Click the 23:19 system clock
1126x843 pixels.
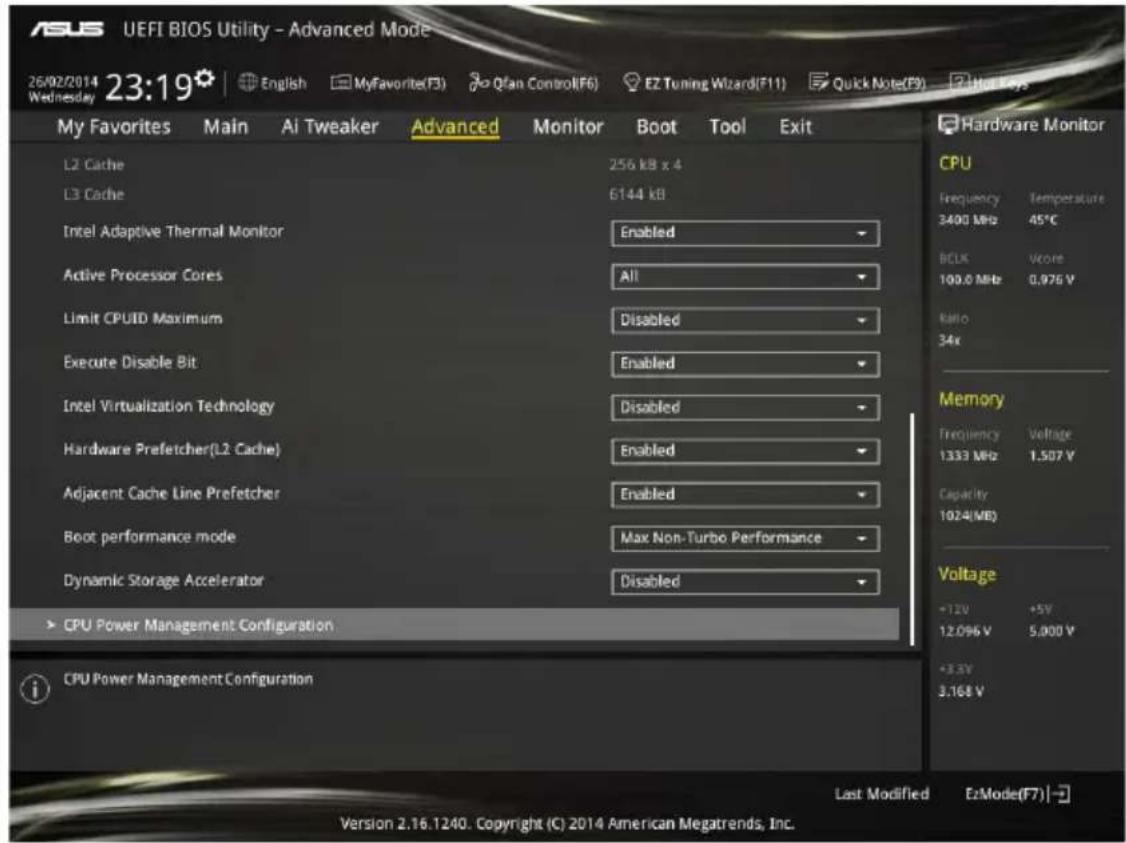149,88
